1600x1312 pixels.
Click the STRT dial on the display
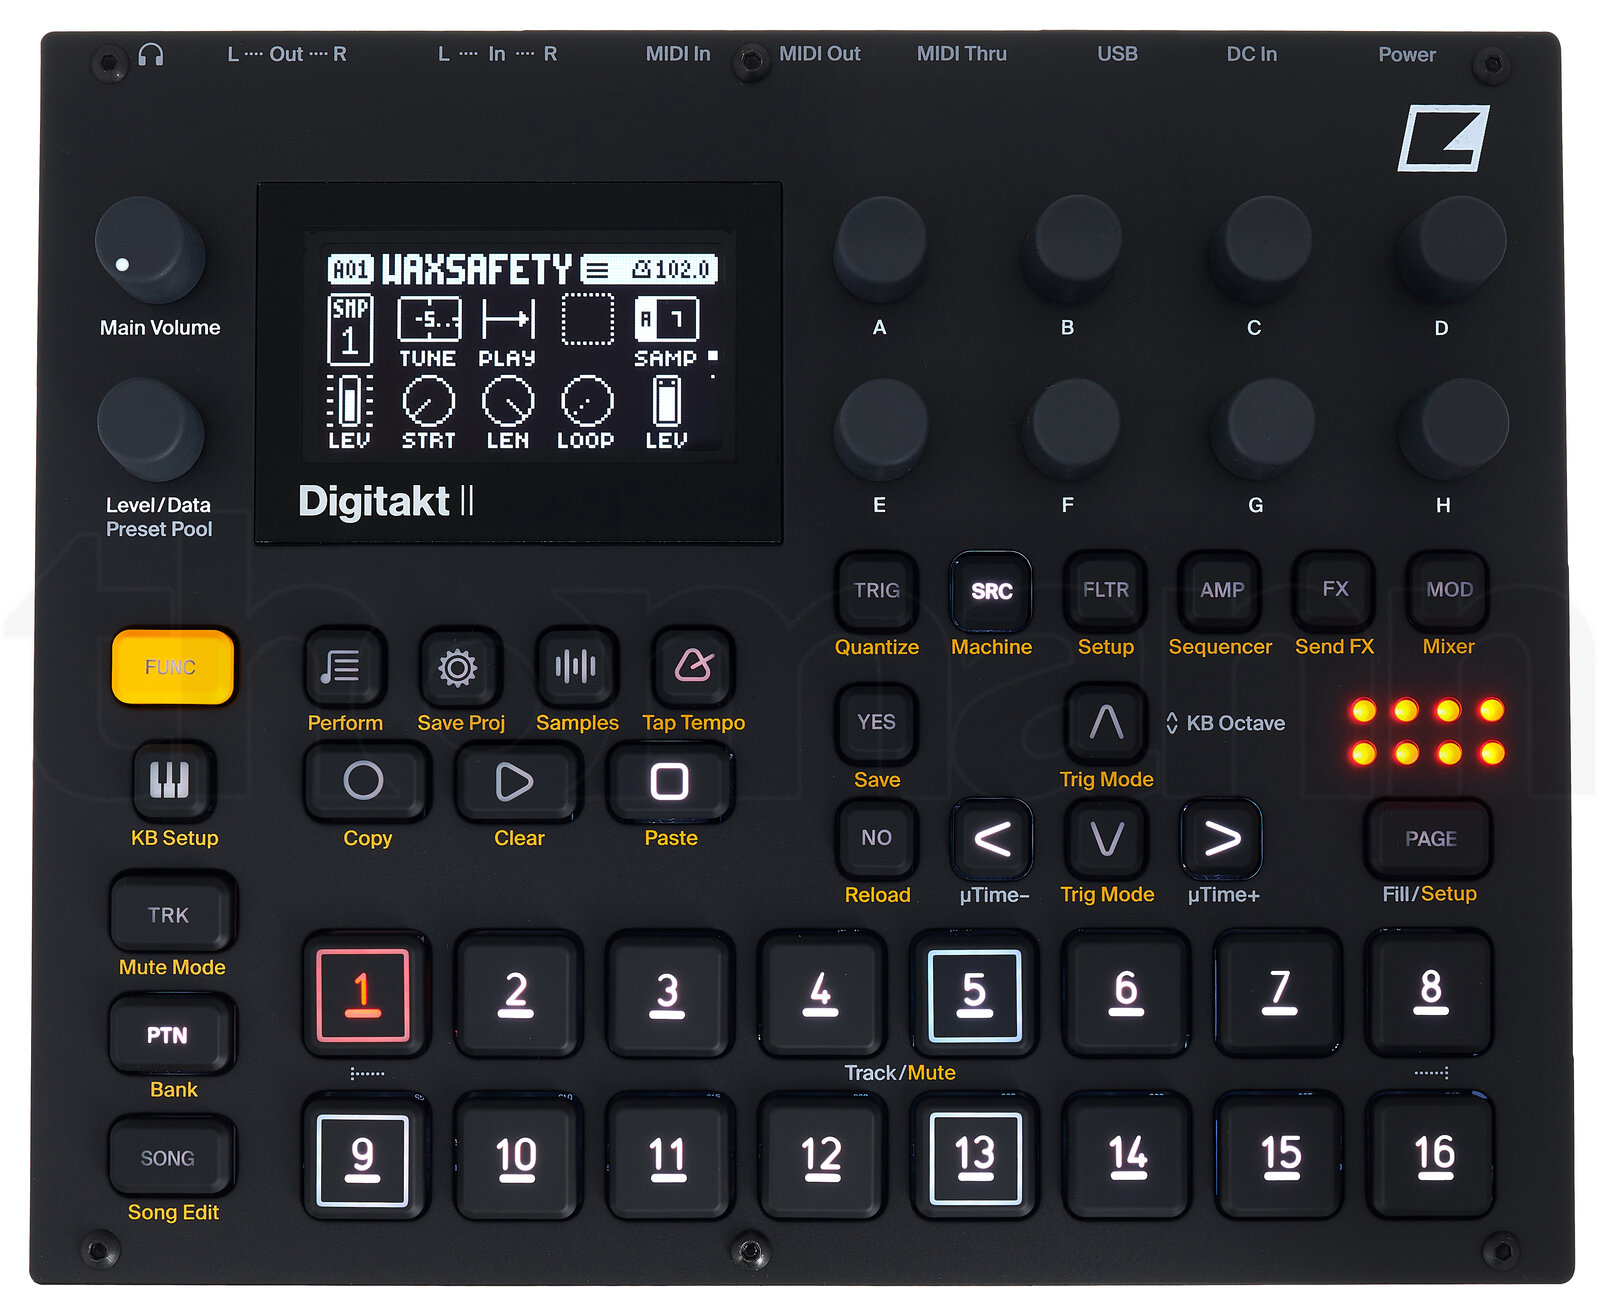click(429, 413)
